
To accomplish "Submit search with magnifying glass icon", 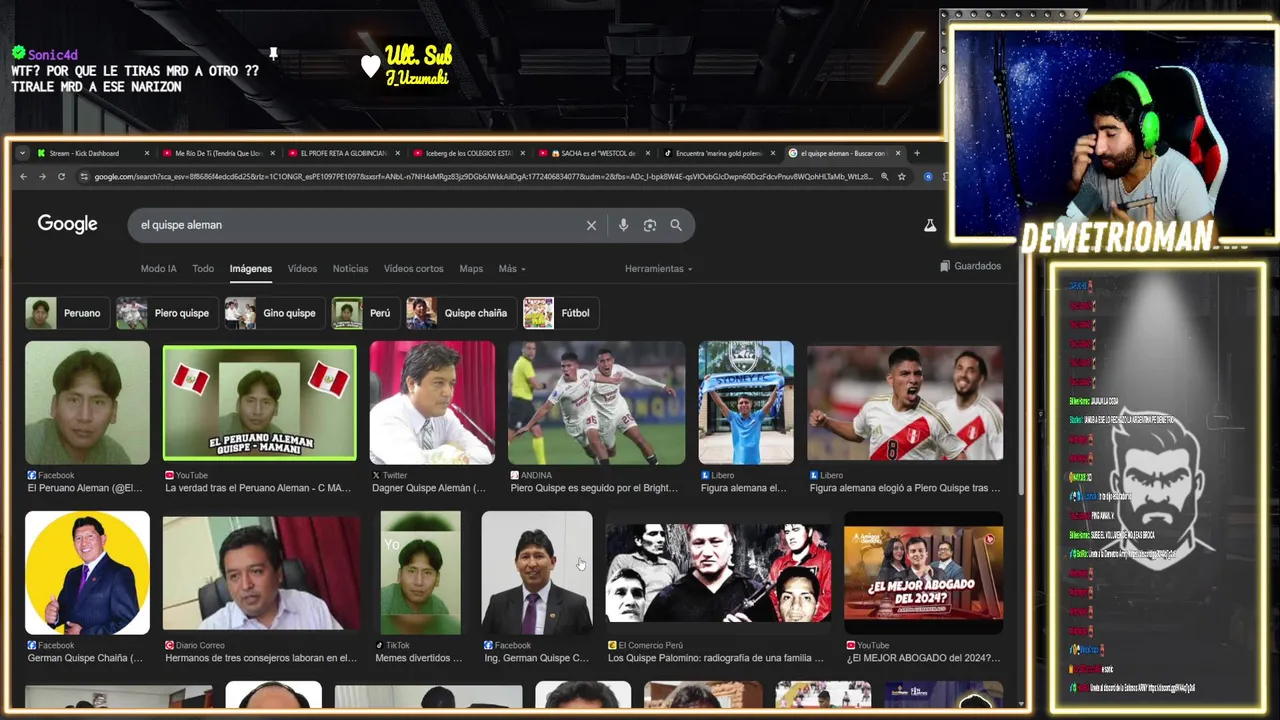I will point(676,225).
